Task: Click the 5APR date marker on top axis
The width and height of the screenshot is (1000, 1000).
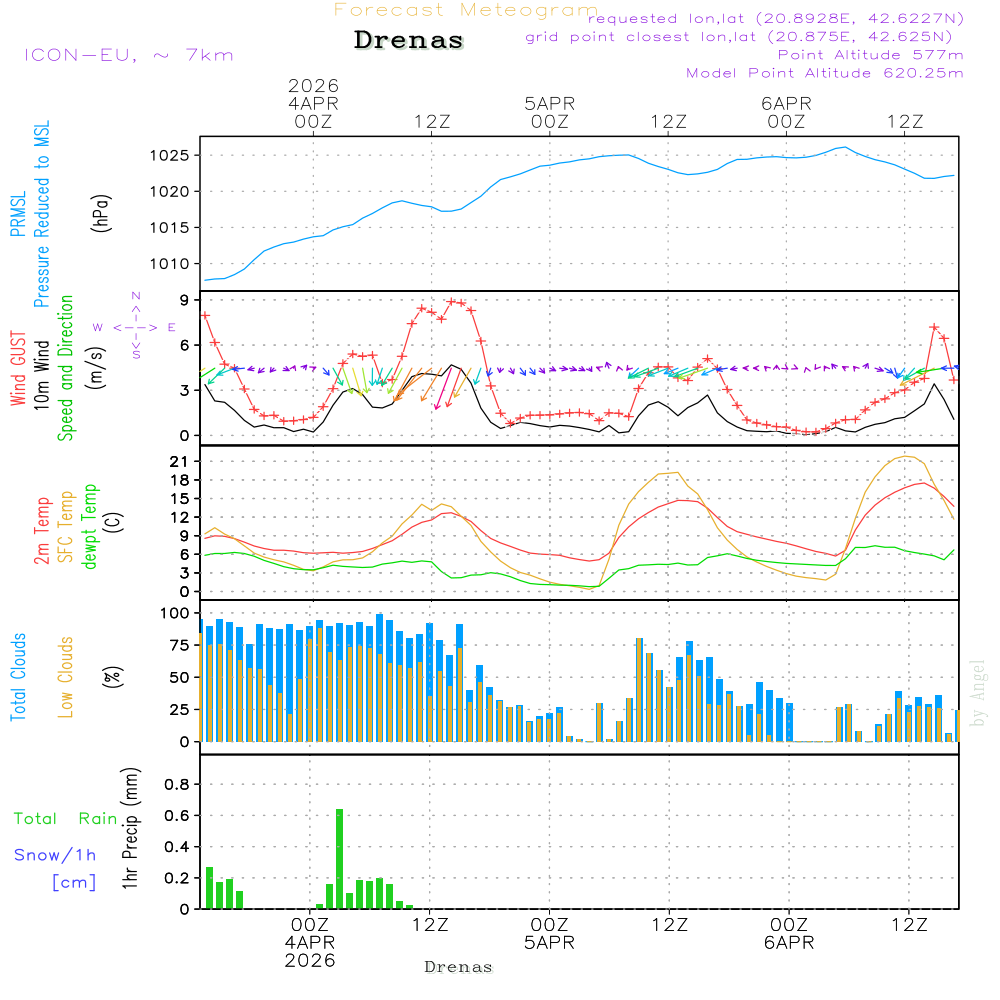Action: pyautogui.click(x=549, y=104)
